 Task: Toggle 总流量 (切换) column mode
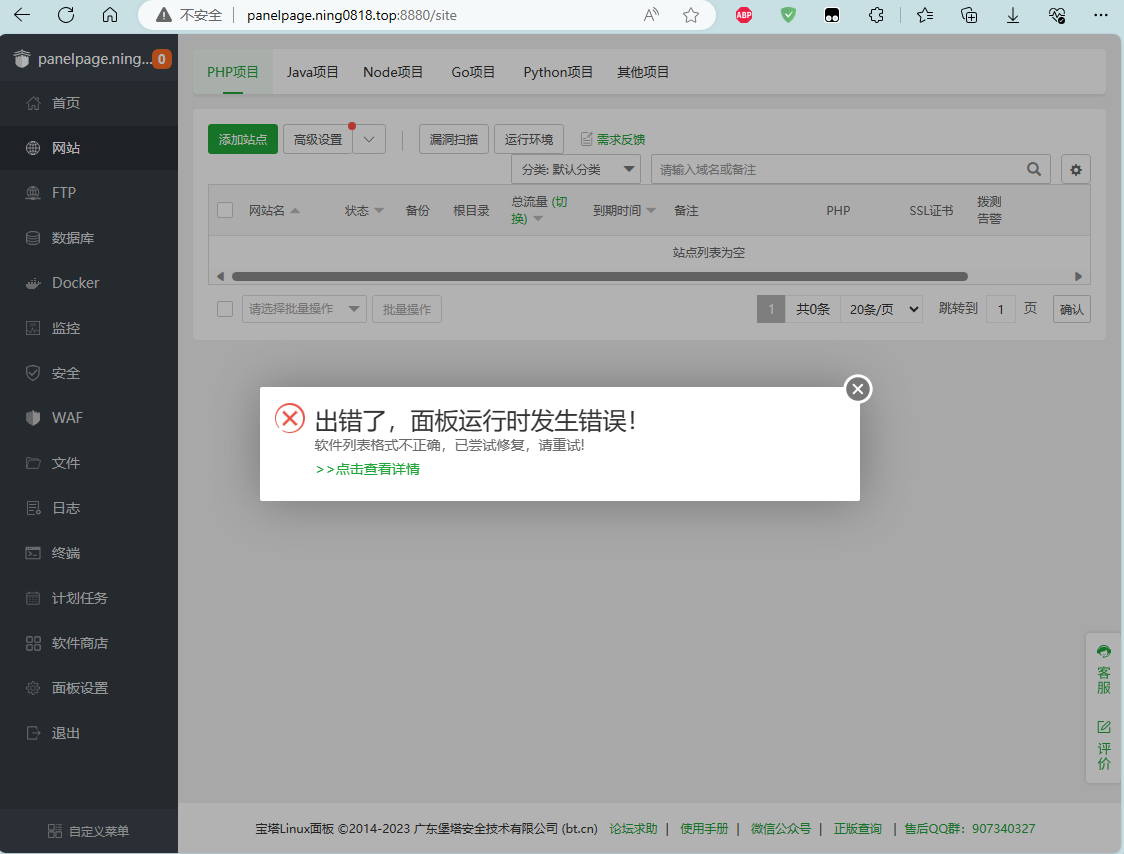(539, 210)
